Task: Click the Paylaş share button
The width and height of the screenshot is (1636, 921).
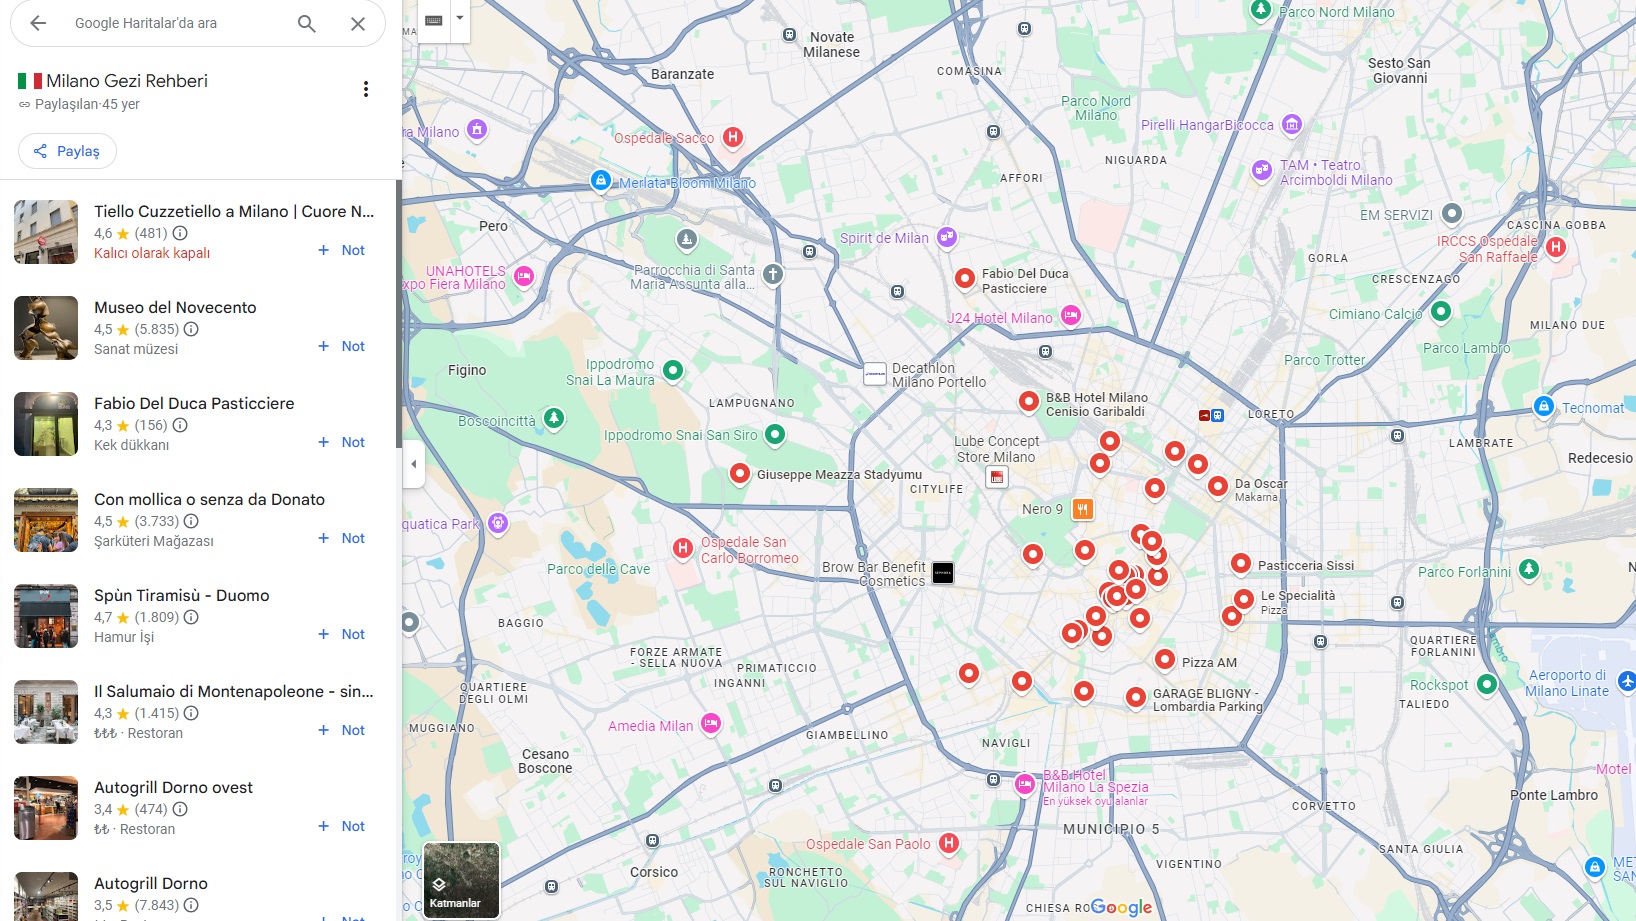Action: tap(66, 150)
